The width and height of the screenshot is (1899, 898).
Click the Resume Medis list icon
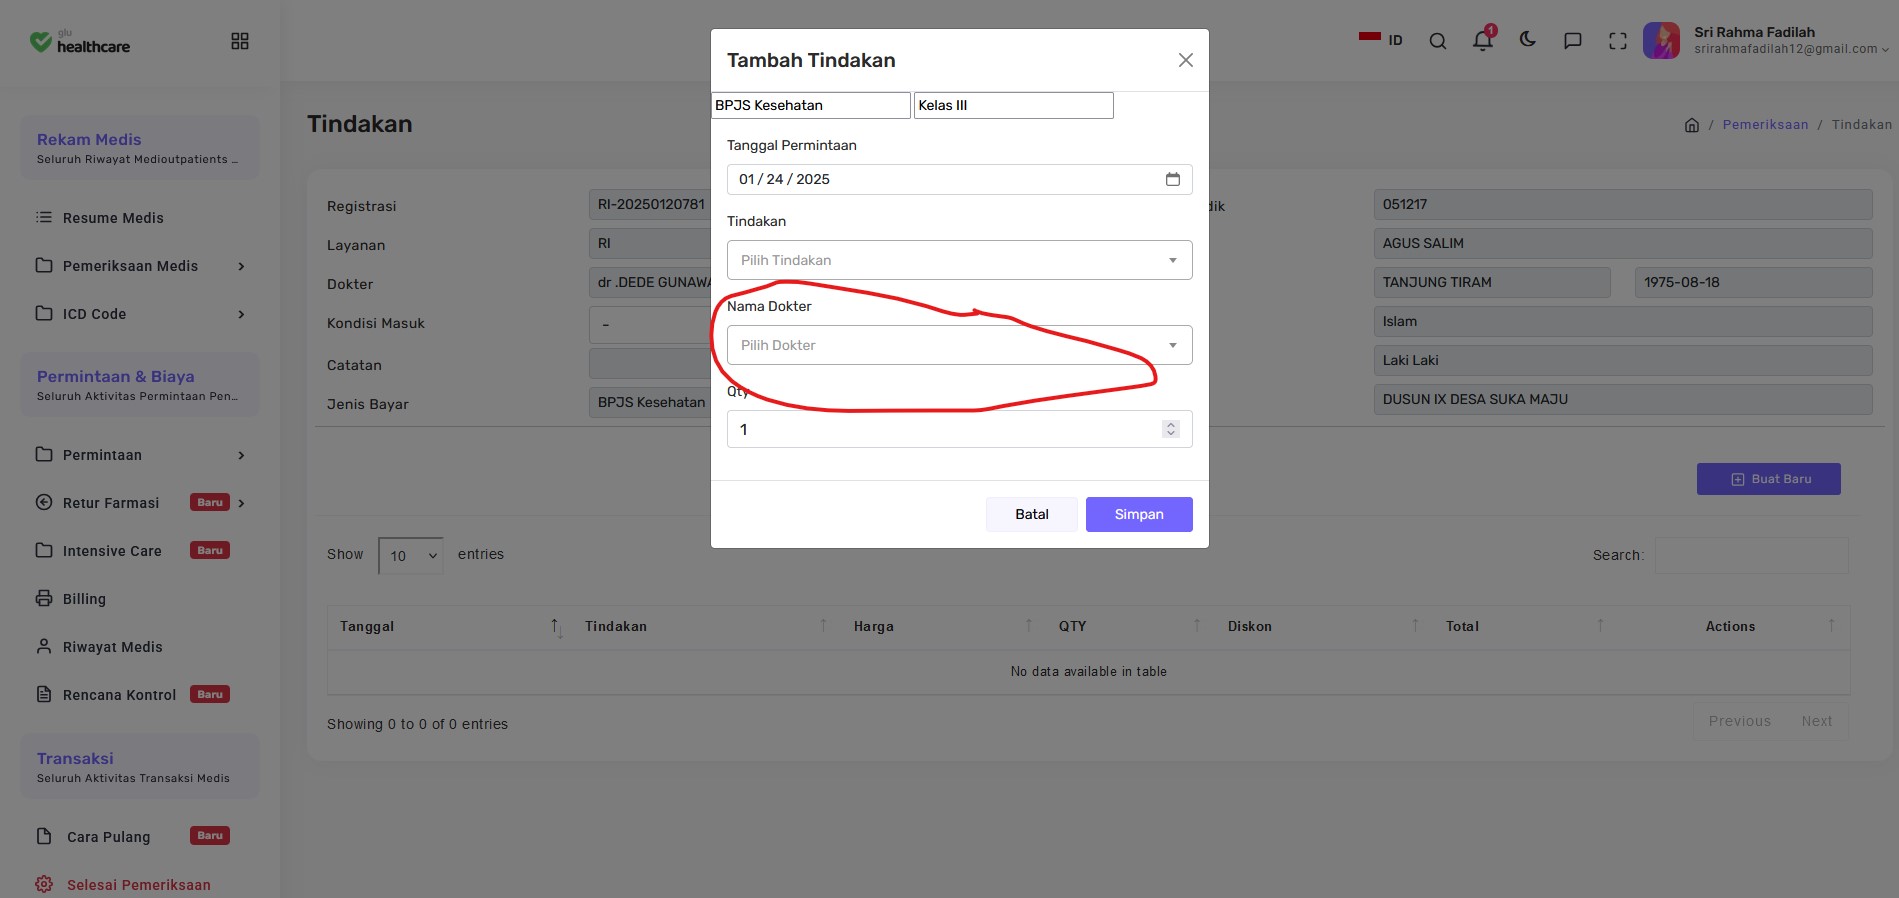(x=44, y=217)
